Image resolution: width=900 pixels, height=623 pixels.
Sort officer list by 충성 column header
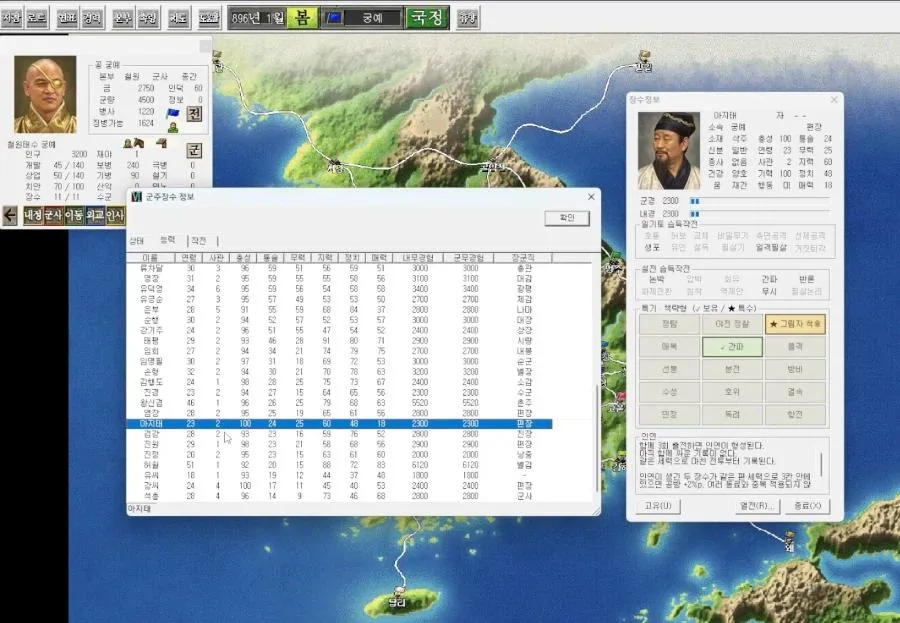244,258
